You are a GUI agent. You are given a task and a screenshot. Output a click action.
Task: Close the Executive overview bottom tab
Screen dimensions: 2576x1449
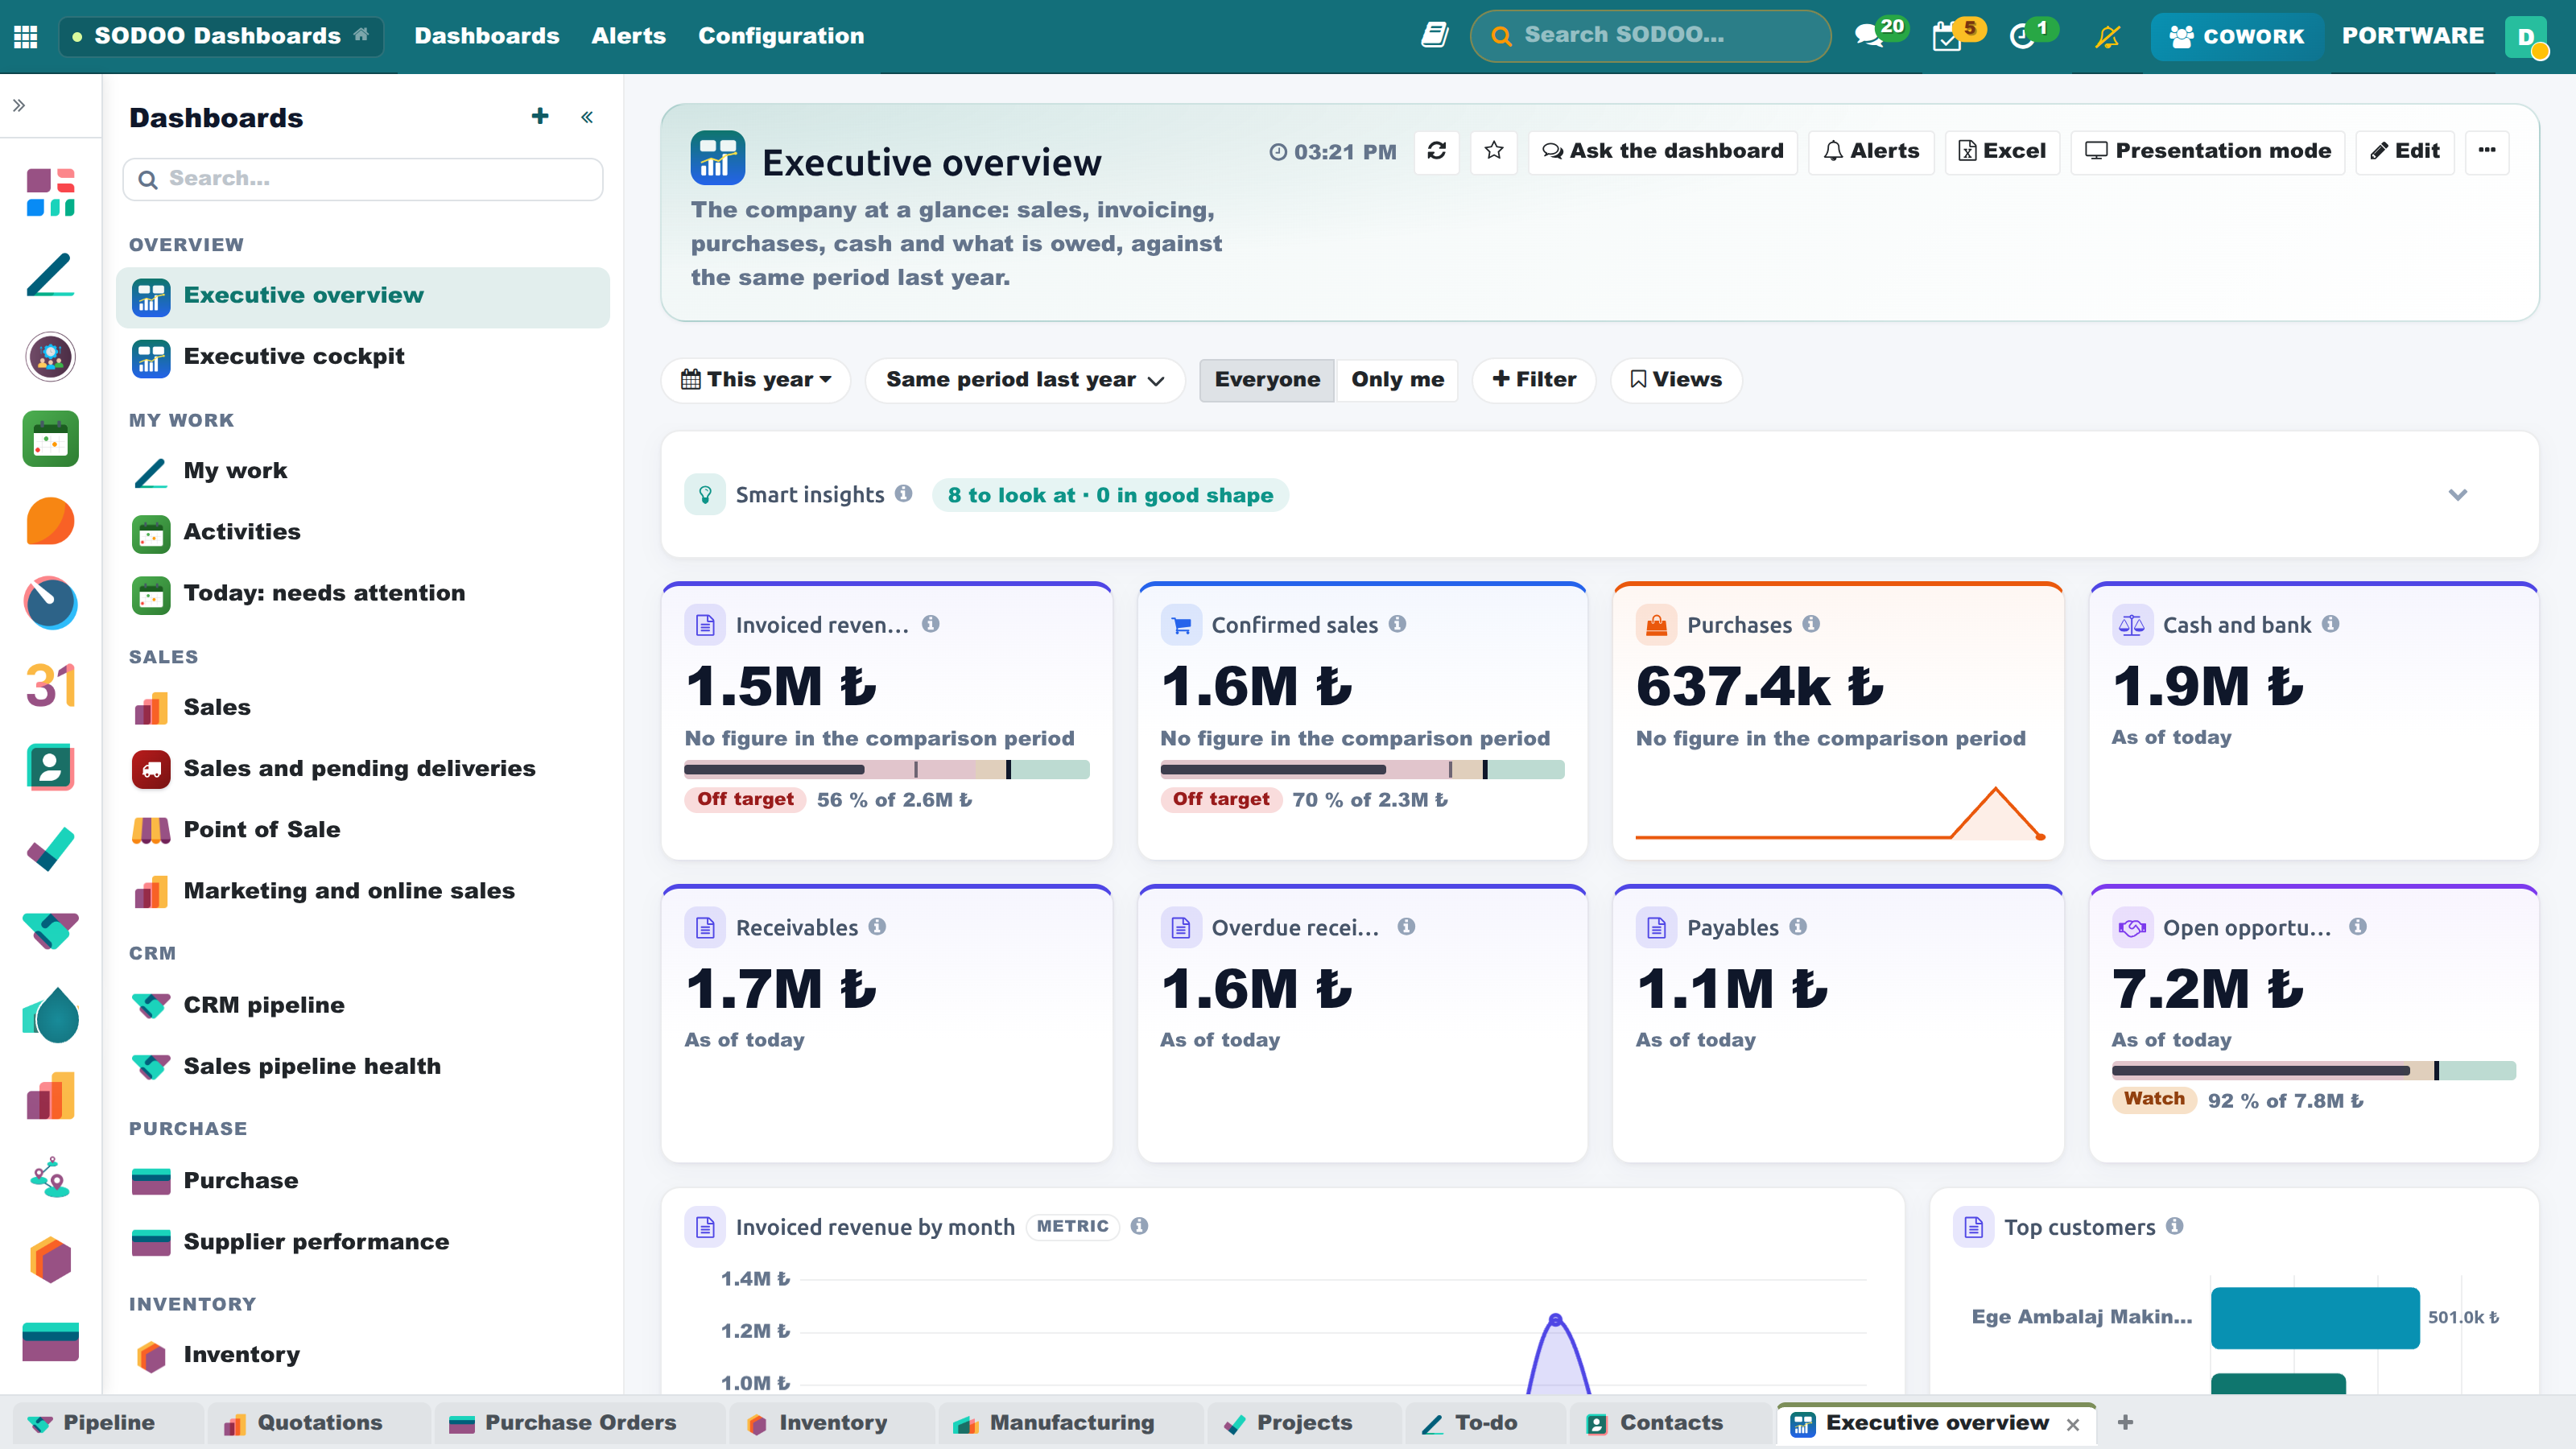tap(2073, 1424)
